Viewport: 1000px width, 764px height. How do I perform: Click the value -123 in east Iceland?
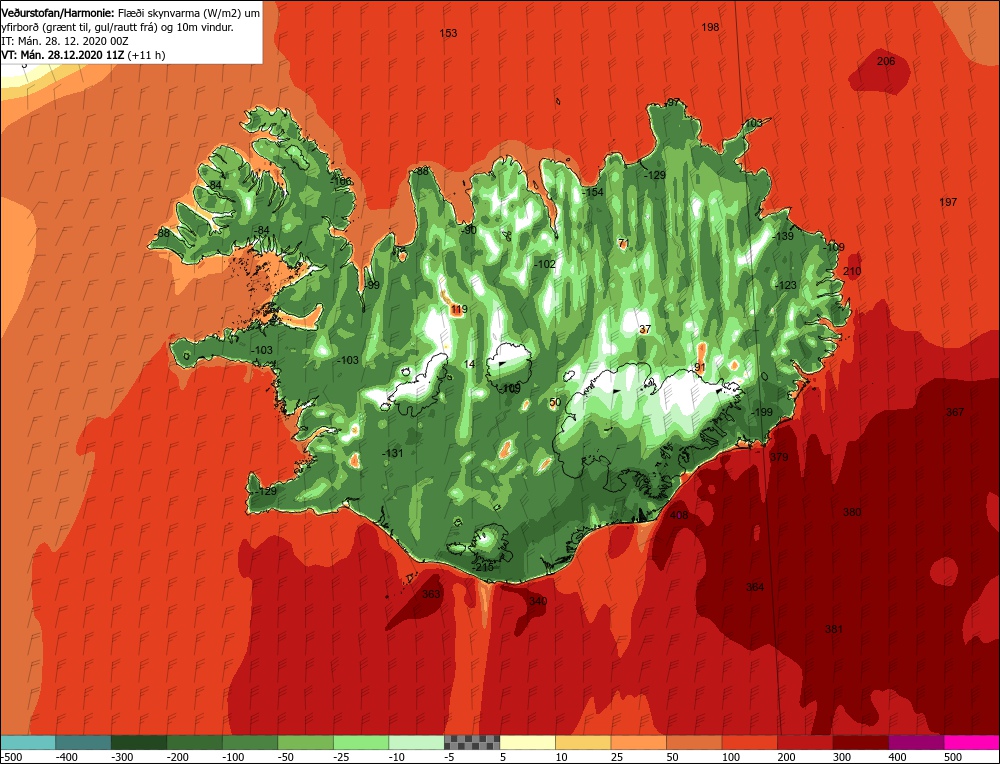786,286
